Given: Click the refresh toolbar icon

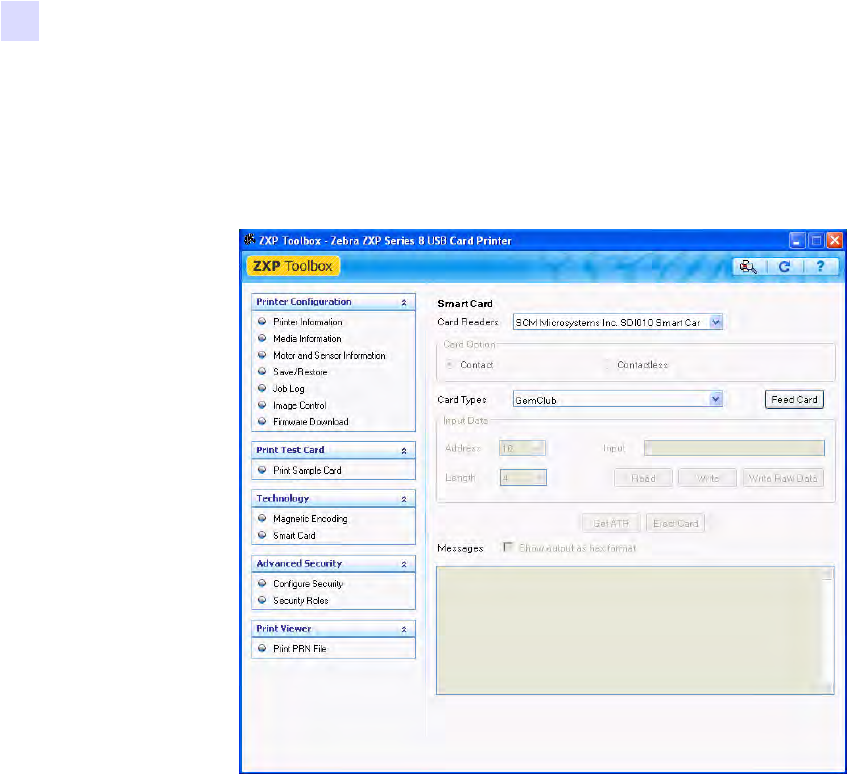Looking at the screenshot, I should tap(784, 266).
